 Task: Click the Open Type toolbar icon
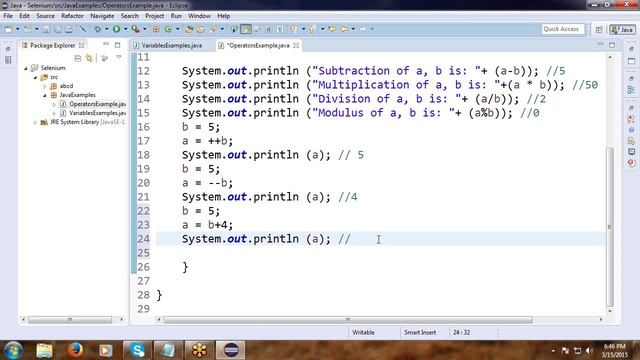pyautogui.click(x=189, y=29)
